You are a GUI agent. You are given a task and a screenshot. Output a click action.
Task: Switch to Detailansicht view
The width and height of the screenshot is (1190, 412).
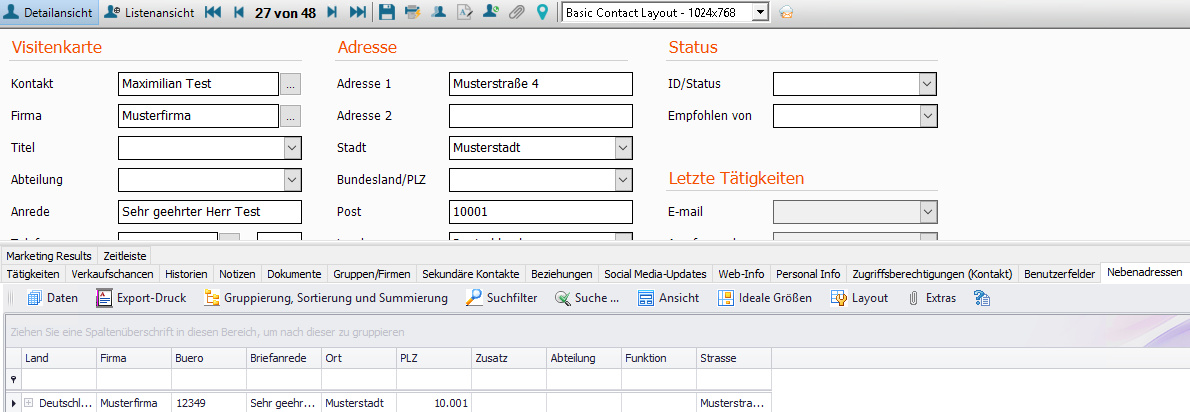[x=49, y=12]
